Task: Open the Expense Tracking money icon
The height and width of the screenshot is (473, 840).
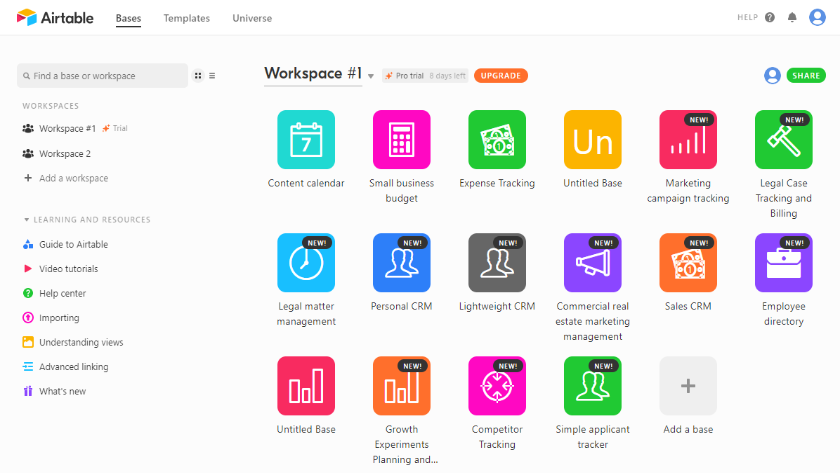Action: click(497, 139)
